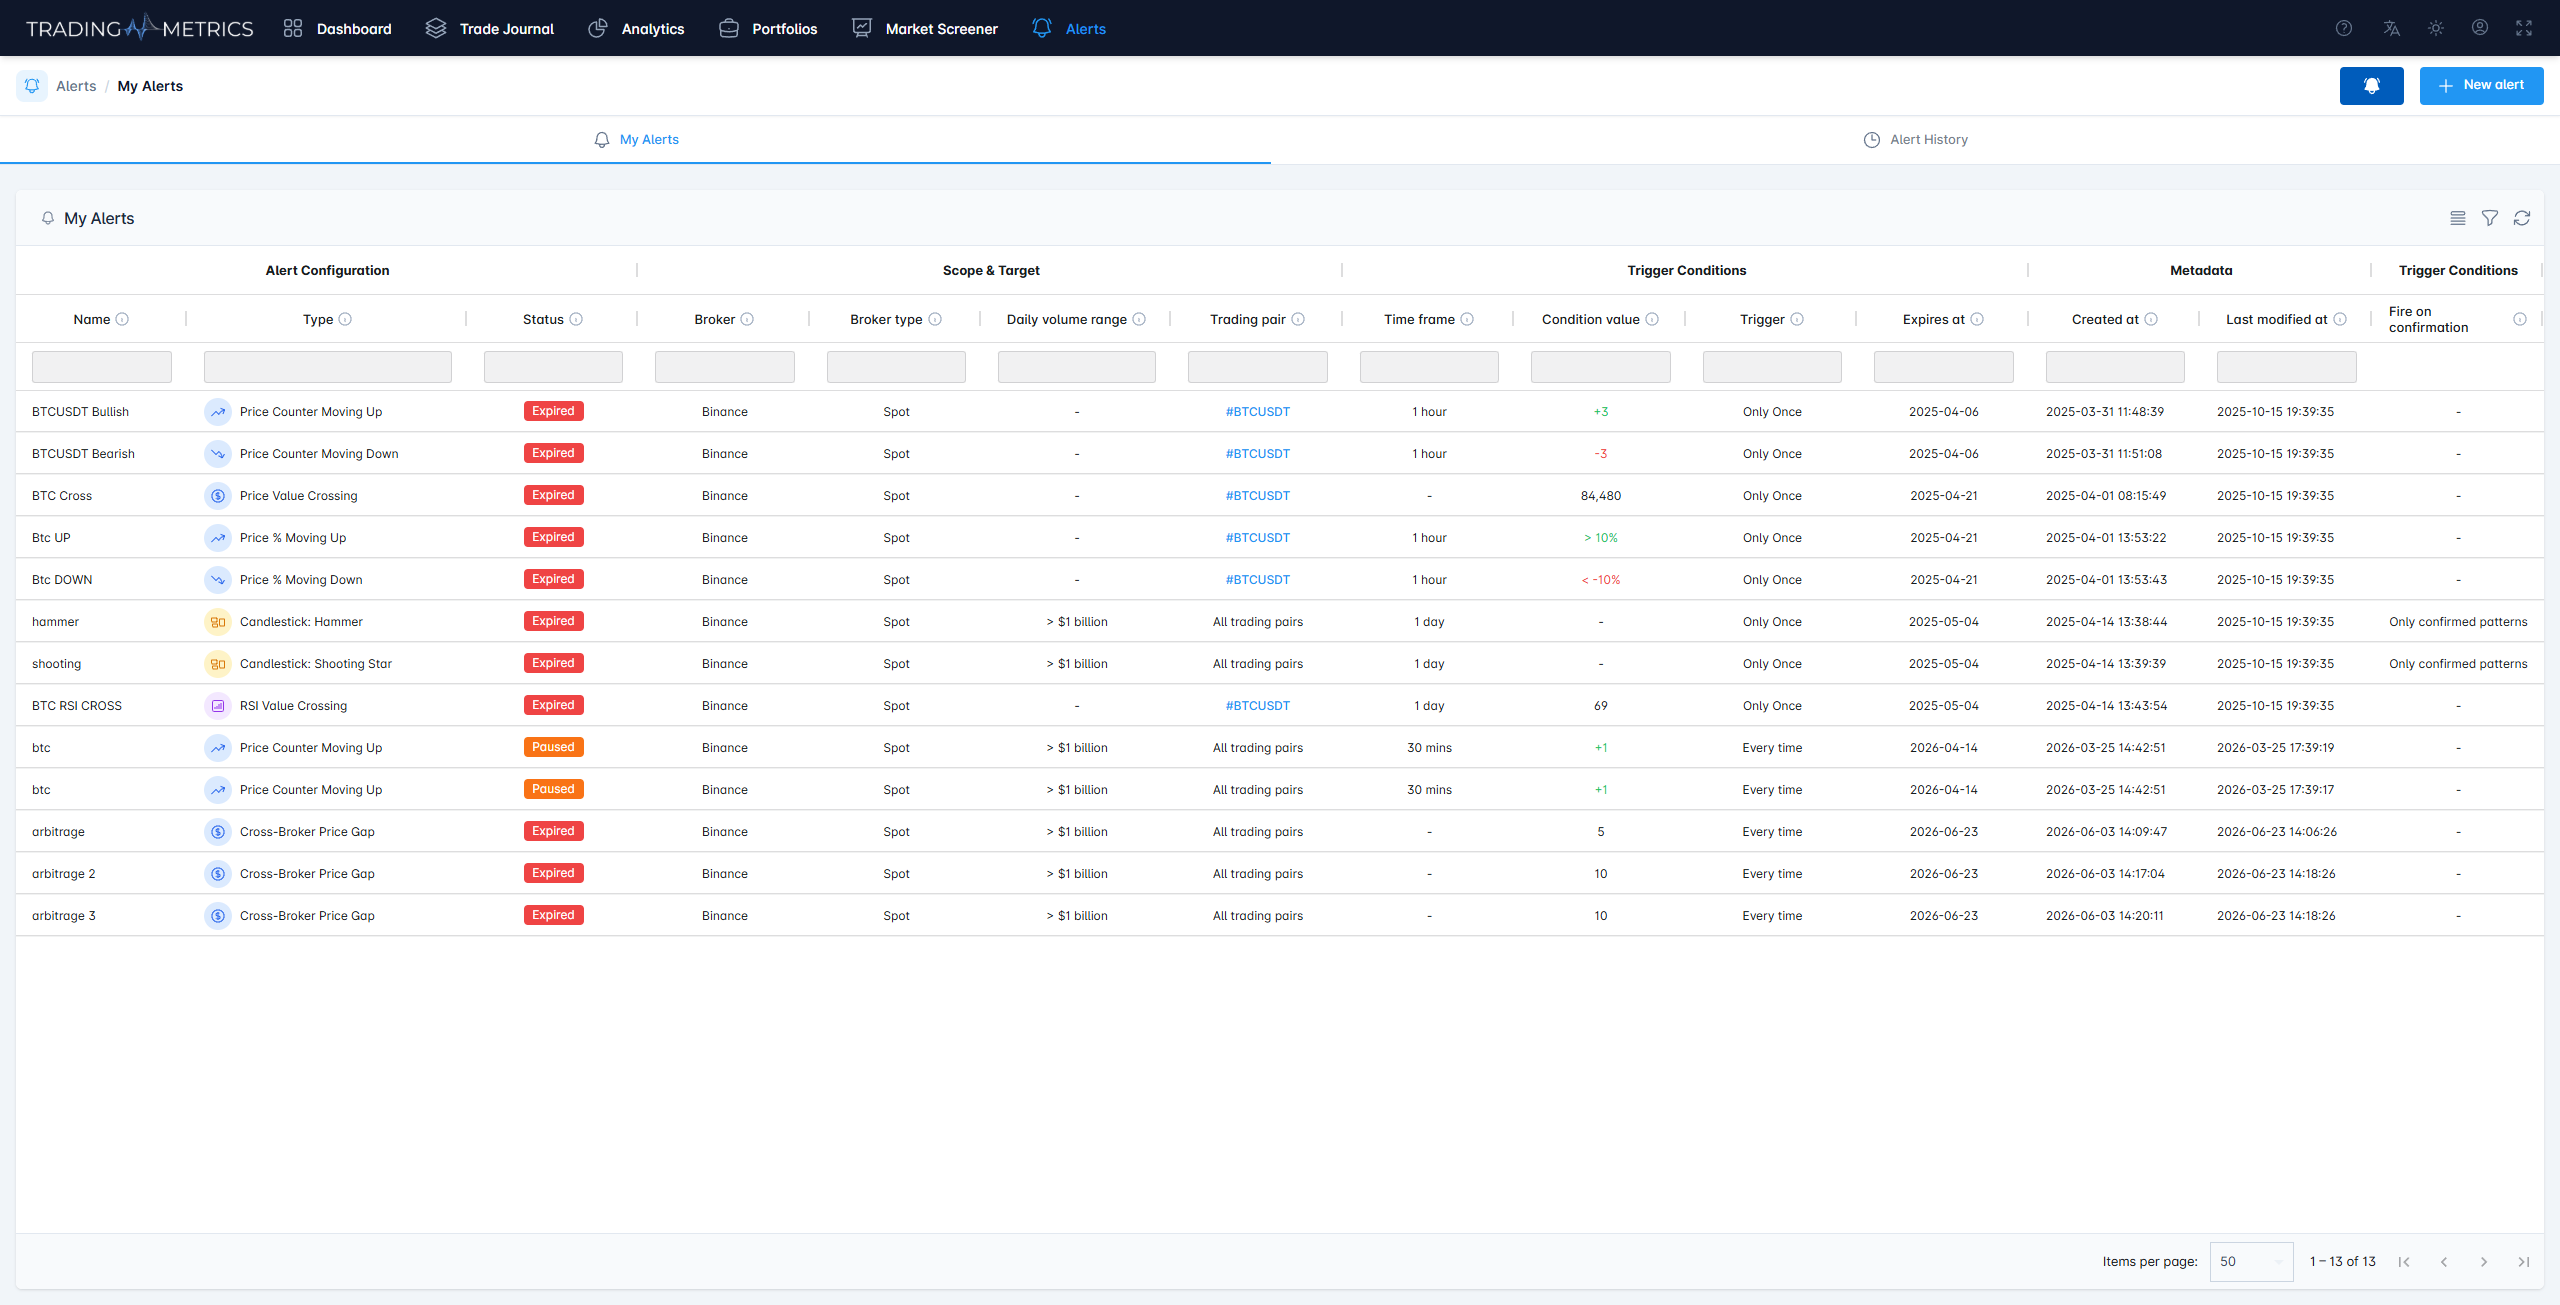Open the Alerts menu in top navigation
This screenshot has height=1305, width=2560.
(x=1069, y=28)
